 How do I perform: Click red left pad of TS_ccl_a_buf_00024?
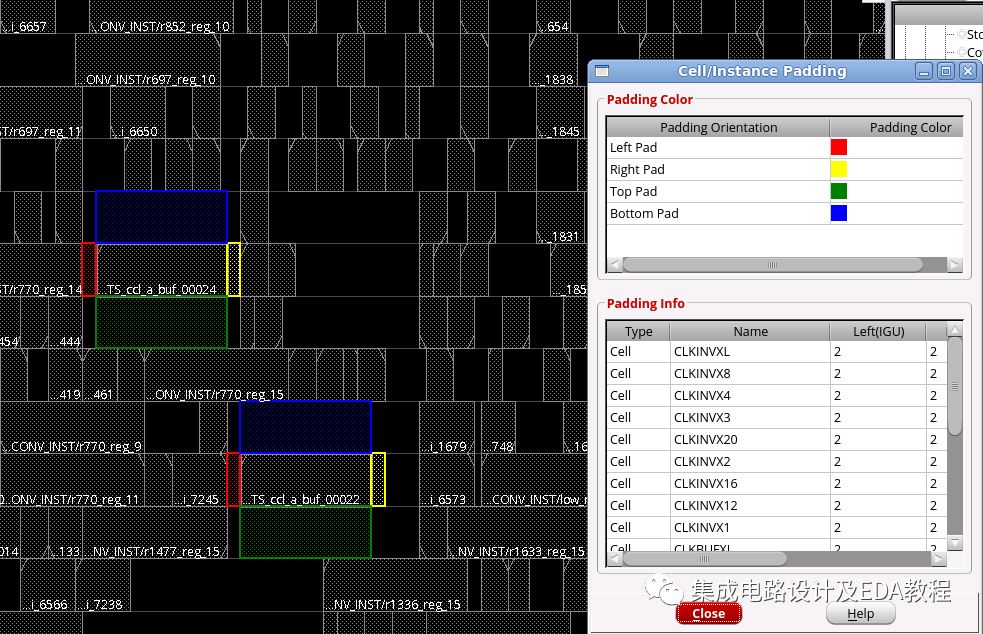[88, 270]
